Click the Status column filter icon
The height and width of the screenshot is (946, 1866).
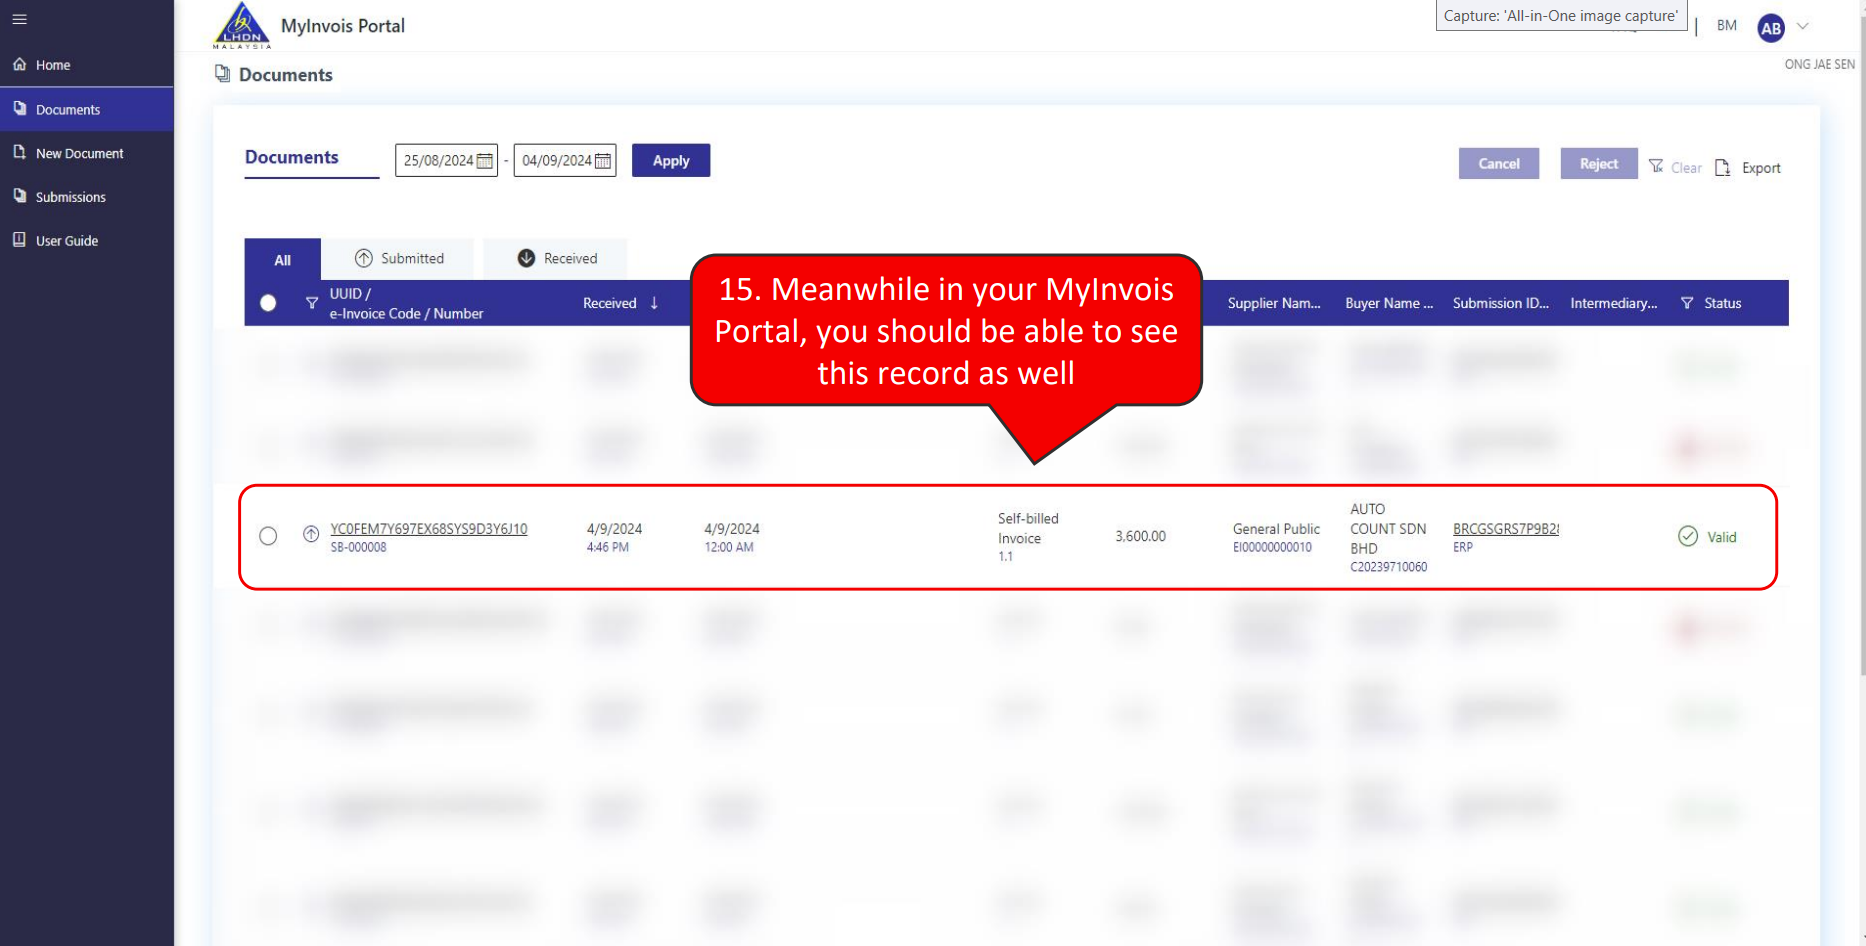[x=1687, y=303]
